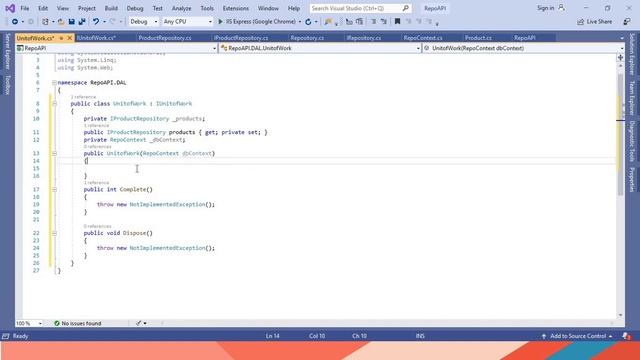This screenshot has width=640, height=360.
Task: Open the File menu
Action: (24, 8)
